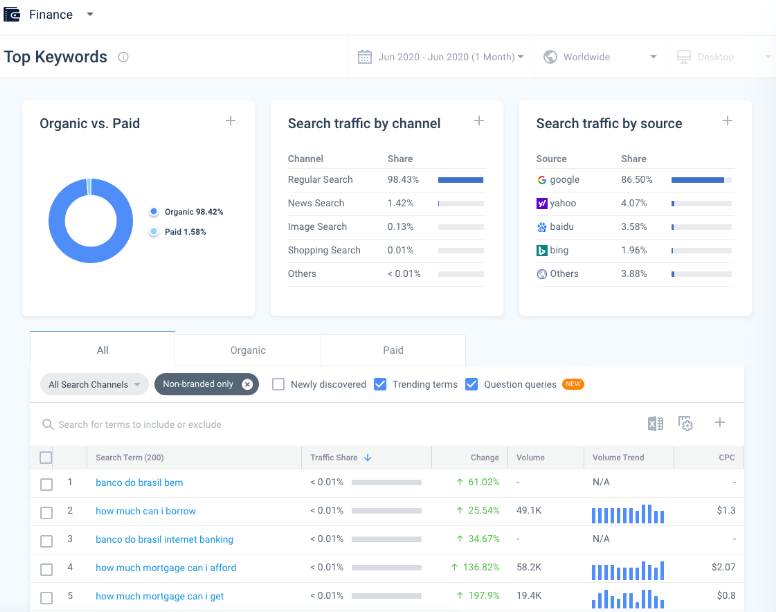Click the plus icon above the table
Image resolution: width=776 pixels, height=612 pixels.
coord(719,423)
